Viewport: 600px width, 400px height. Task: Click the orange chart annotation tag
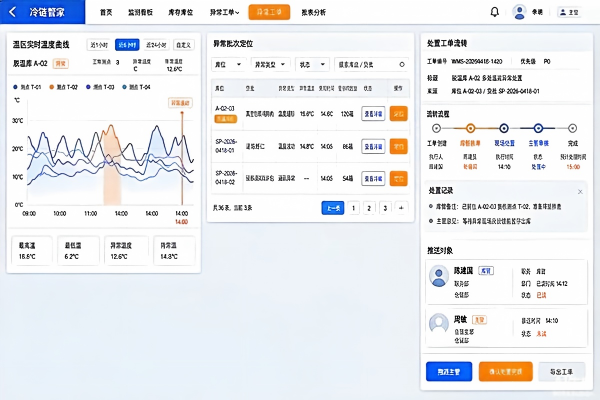[x=180, y=103]
